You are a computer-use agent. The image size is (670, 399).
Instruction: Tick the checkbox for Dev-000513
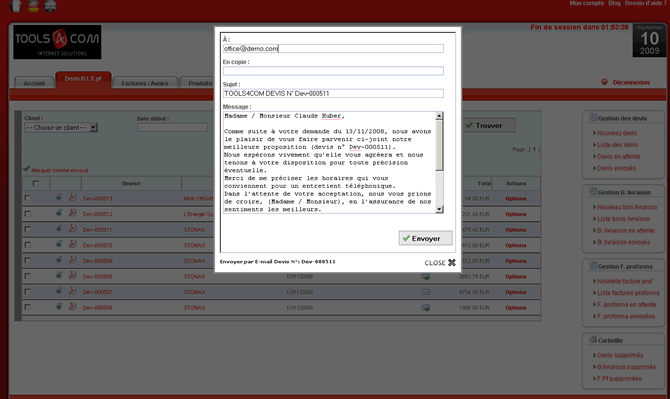pyautogui.click(x=28, y=198)
